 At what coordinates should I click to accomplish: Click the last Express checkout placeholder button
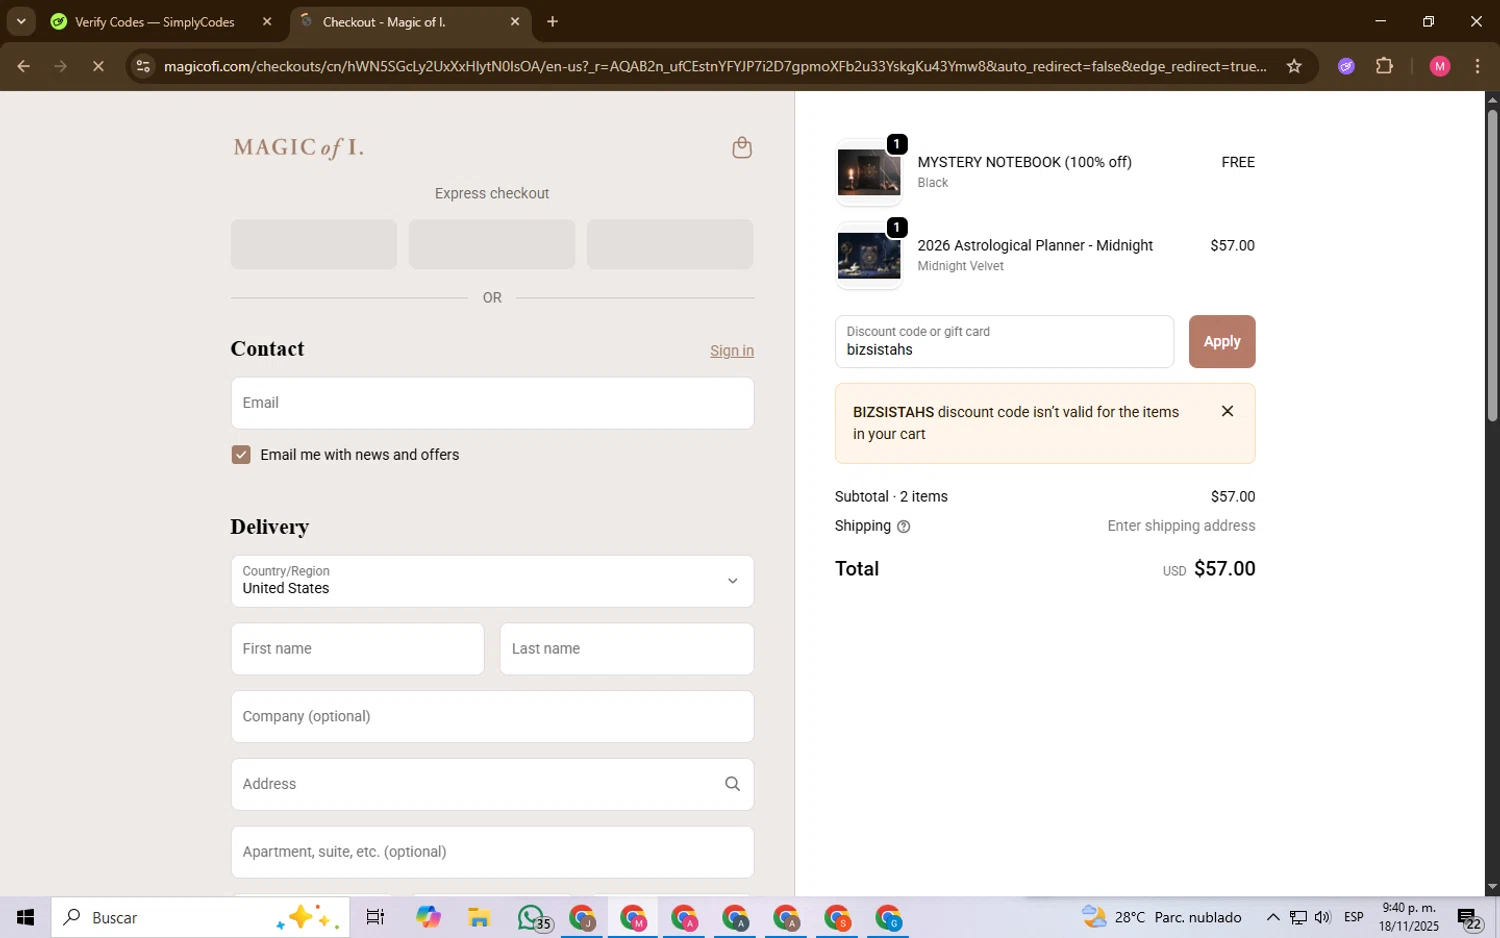670,244
